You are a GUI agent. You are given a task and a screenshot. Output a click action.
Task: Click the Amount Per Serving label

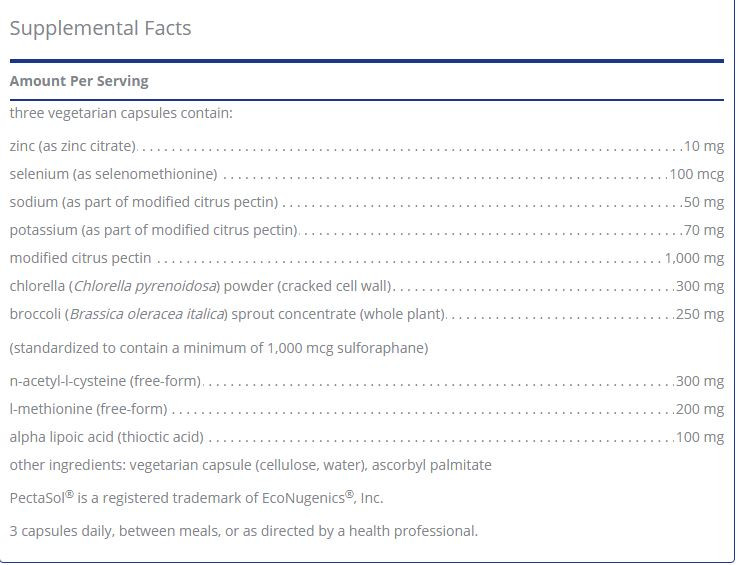pyautogui.click(x=79, y=81)
